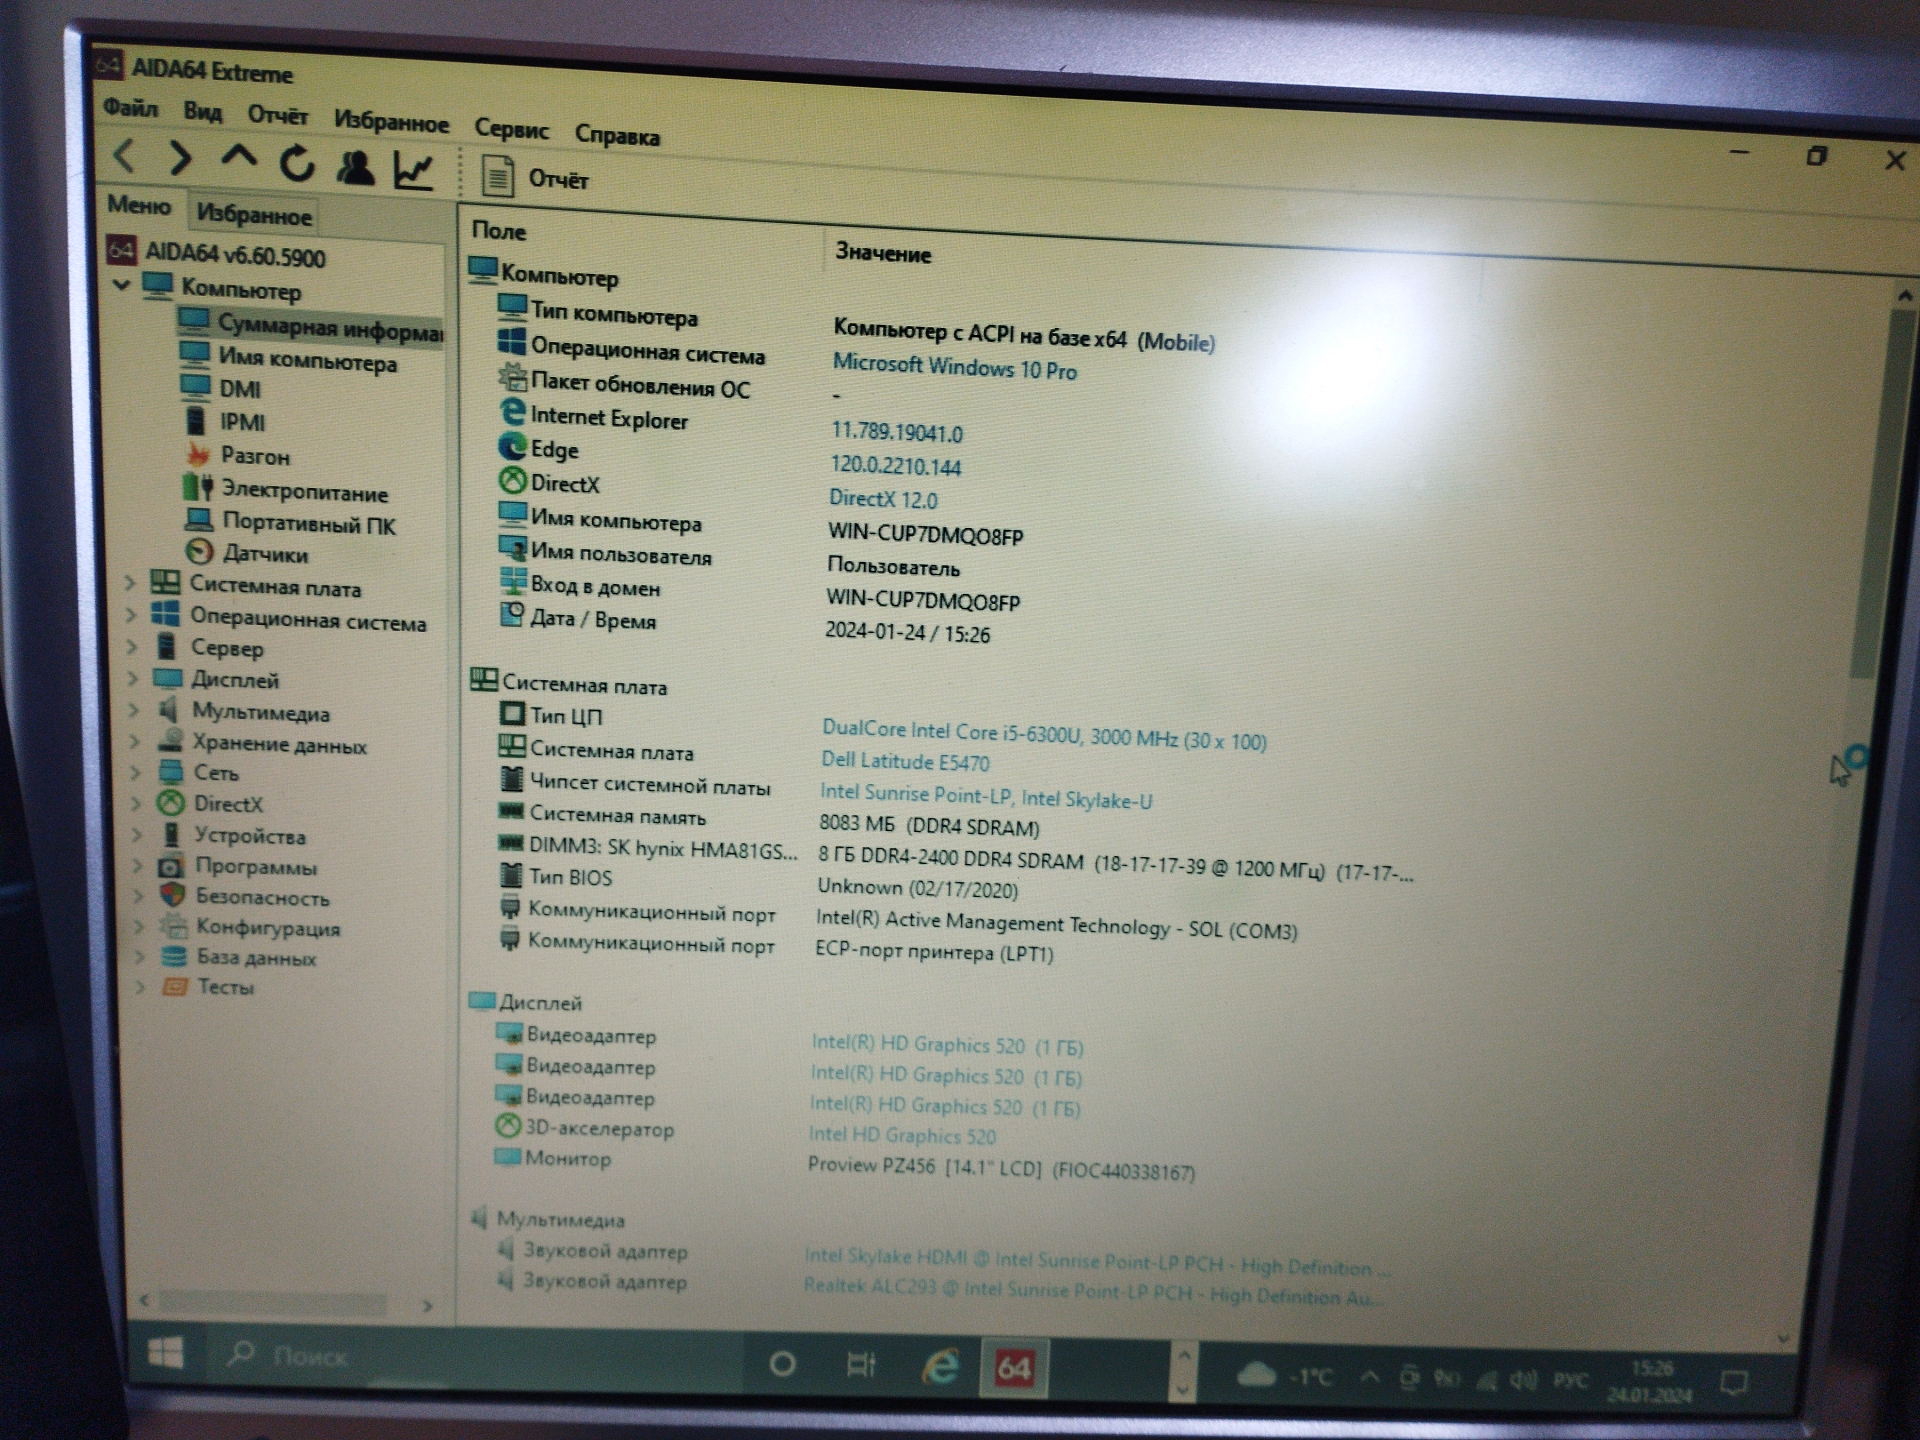The width and height of the screenshot is (1920, 1440).
Task: Open the Windows Start button
Action: click(x=165, y=1354)
